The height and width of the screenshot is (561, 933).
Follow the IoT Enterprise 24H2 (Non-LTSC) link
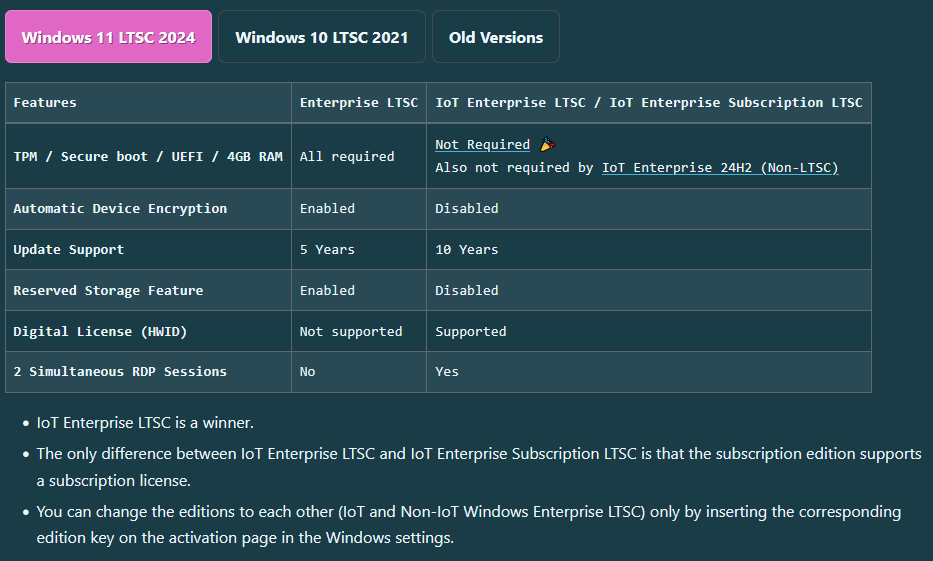pos(720,168)
